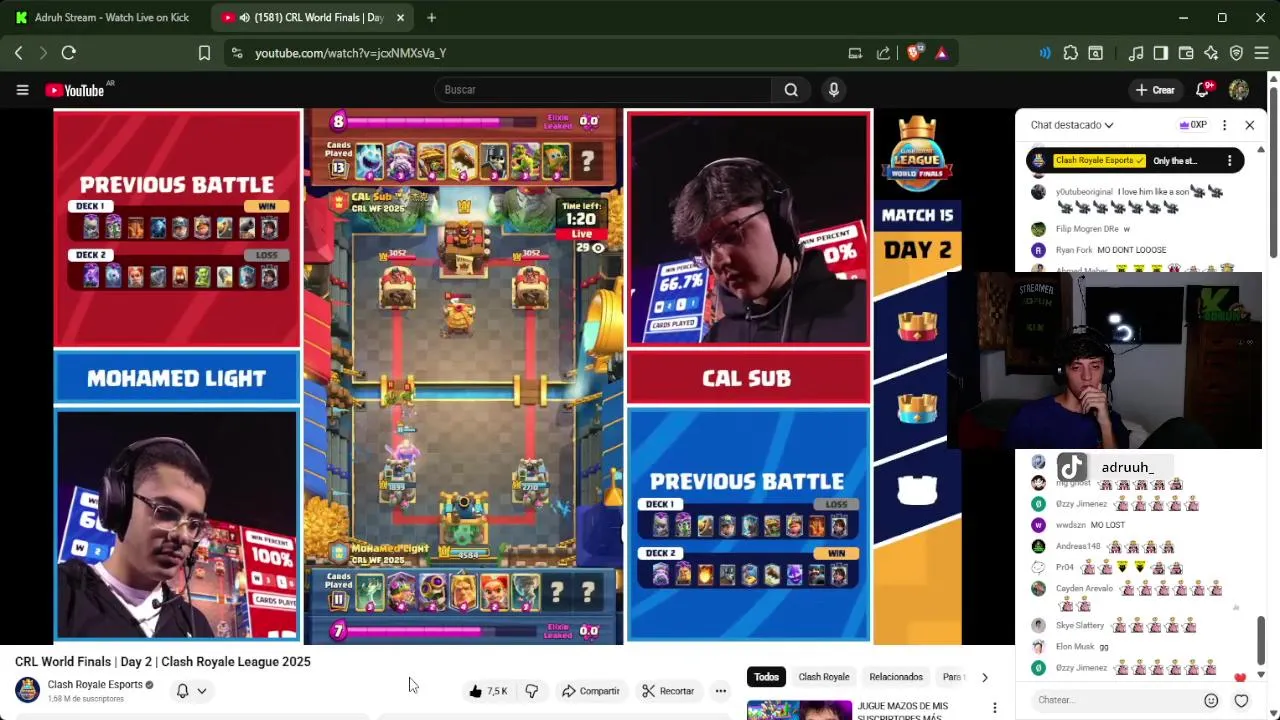Click the live video player area
This screenshot has width=1280, height=720.
click(507, 376)
